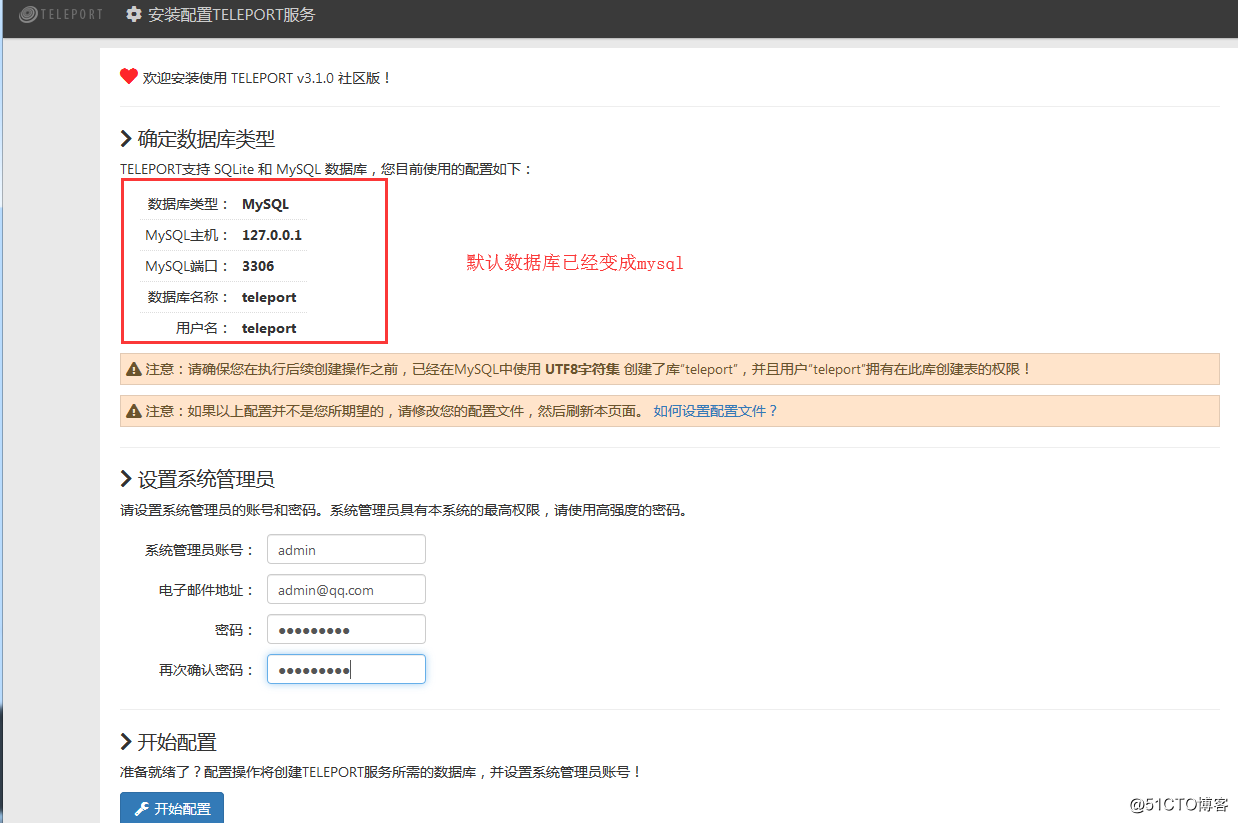The image size is (1238, 823).
Task: Click the gear icon beside 安装配置TELEPORT服务
Action: click(x=134, y=15)
